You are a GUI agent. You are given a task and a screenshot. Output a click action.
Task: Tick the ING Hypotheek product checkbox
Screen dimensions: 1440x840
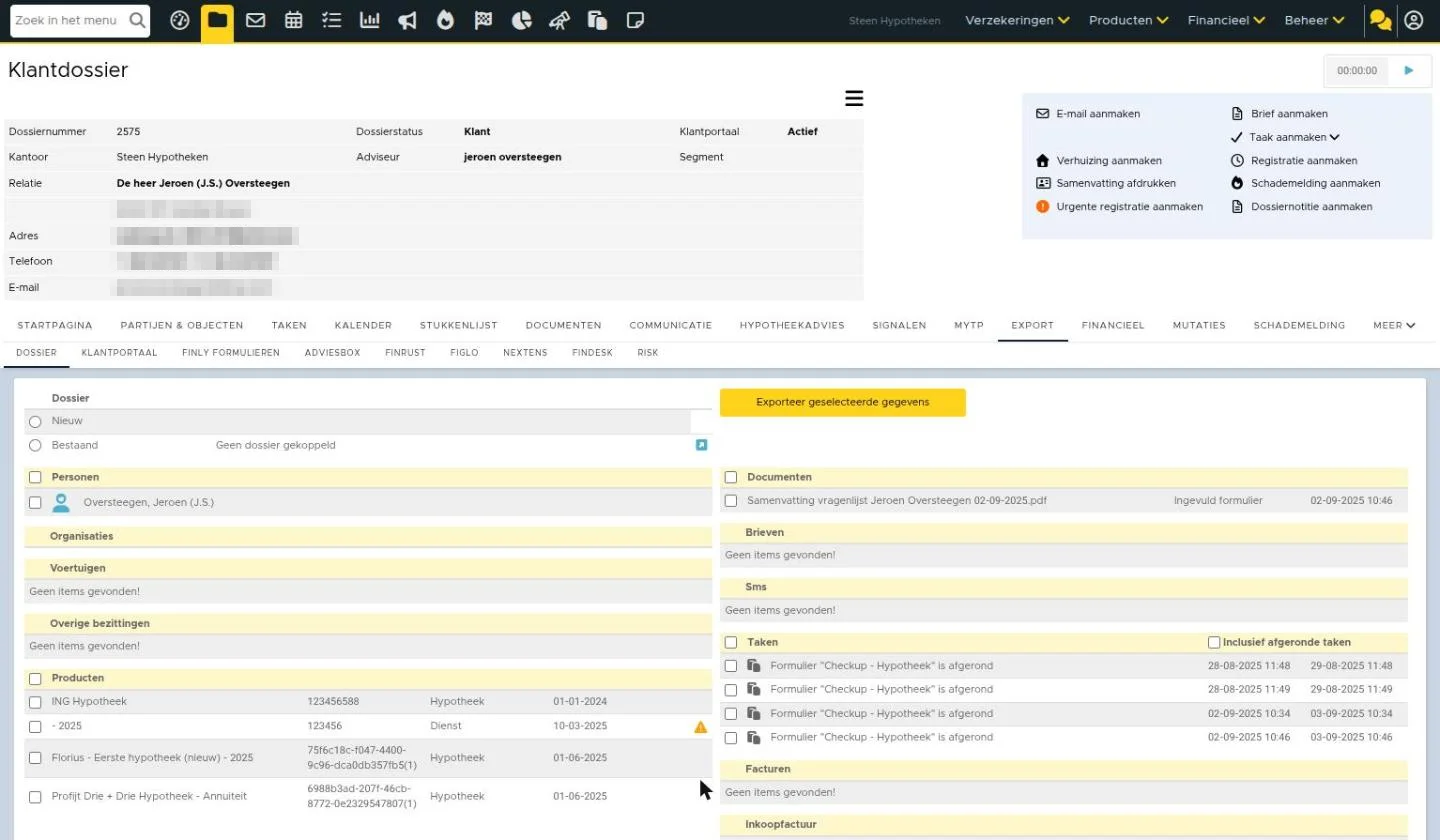click(x=35, y=702)
